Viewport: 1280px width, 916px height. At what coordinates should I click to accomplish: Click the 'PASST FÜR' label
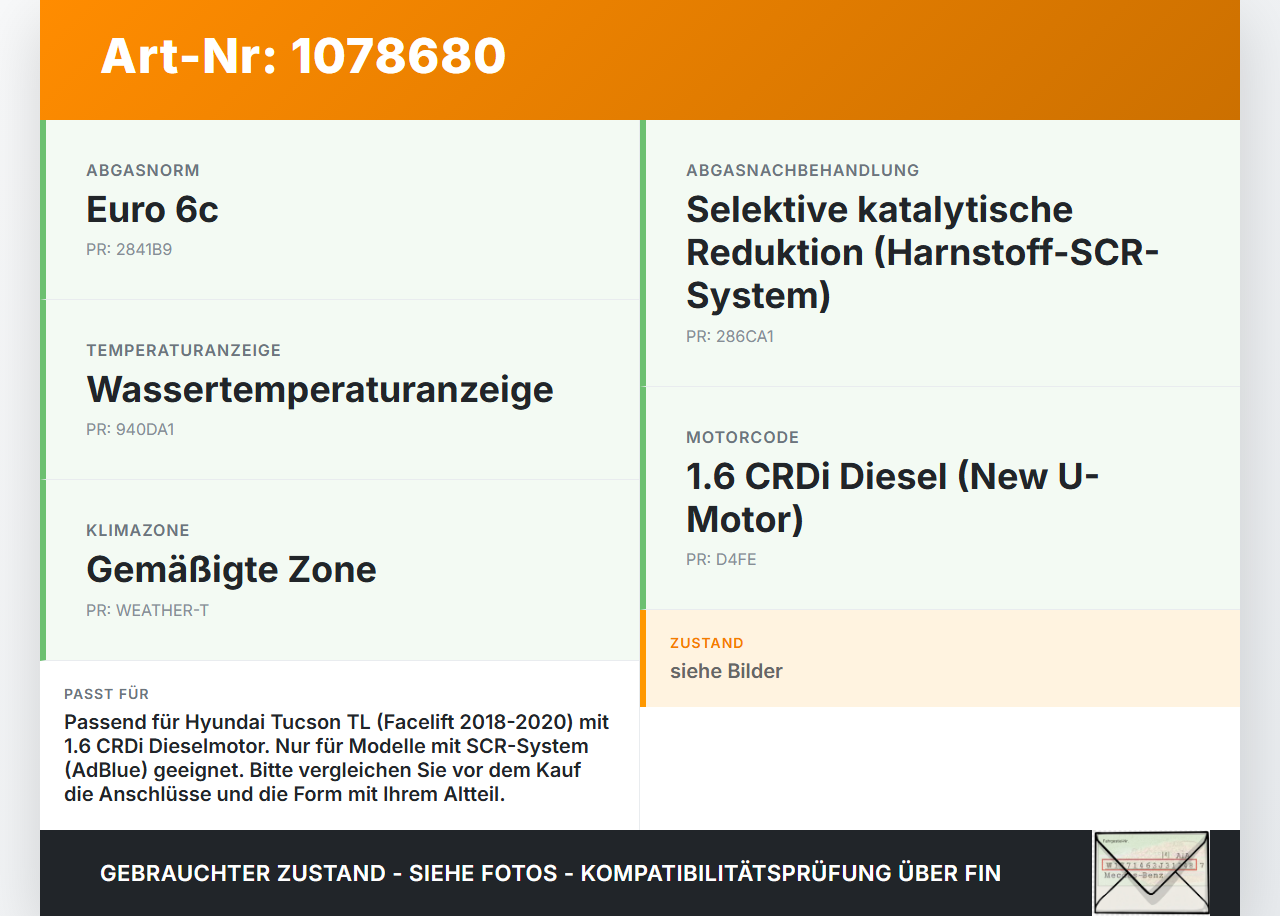coord(107,694)
